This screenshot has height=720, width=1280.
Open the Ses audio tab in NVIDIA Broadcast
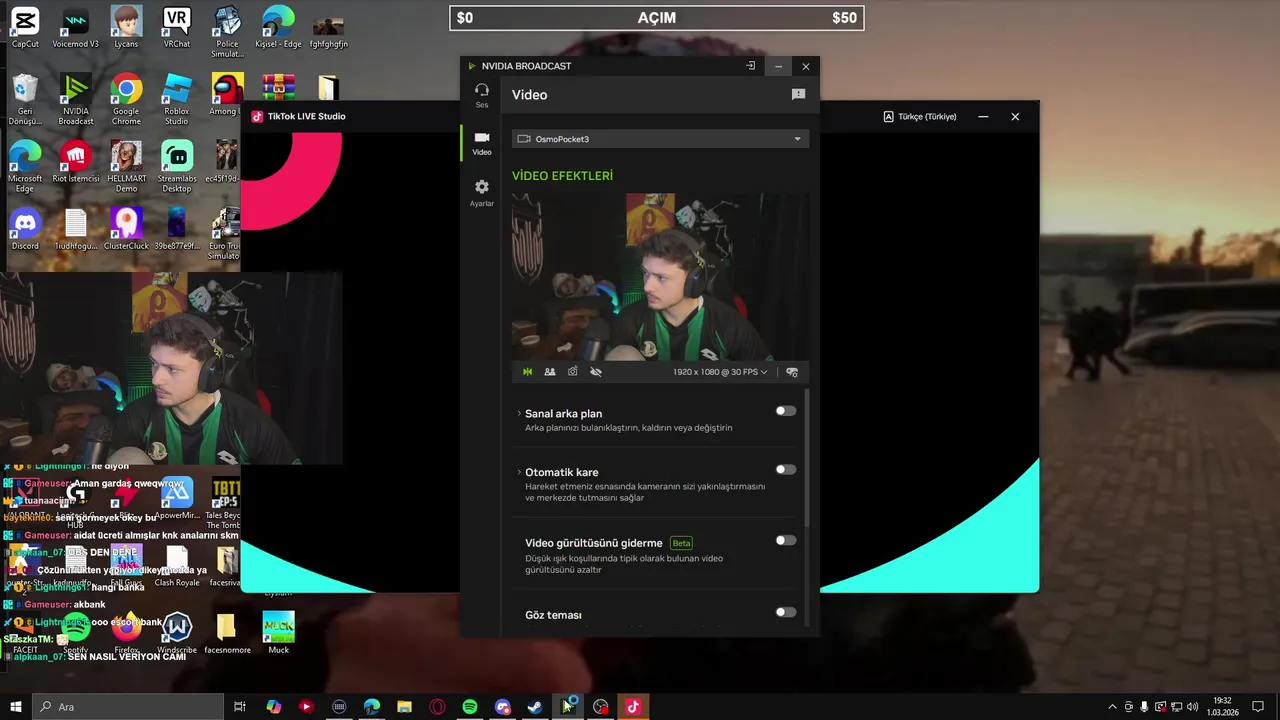click(x=482, y=95)
